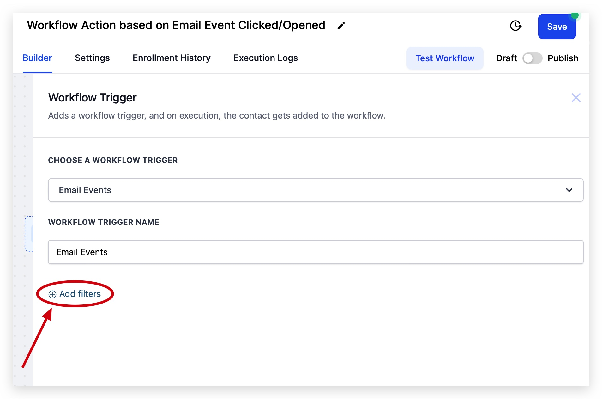Save the workflow
The image size is (602, 399).
point(557,26)
